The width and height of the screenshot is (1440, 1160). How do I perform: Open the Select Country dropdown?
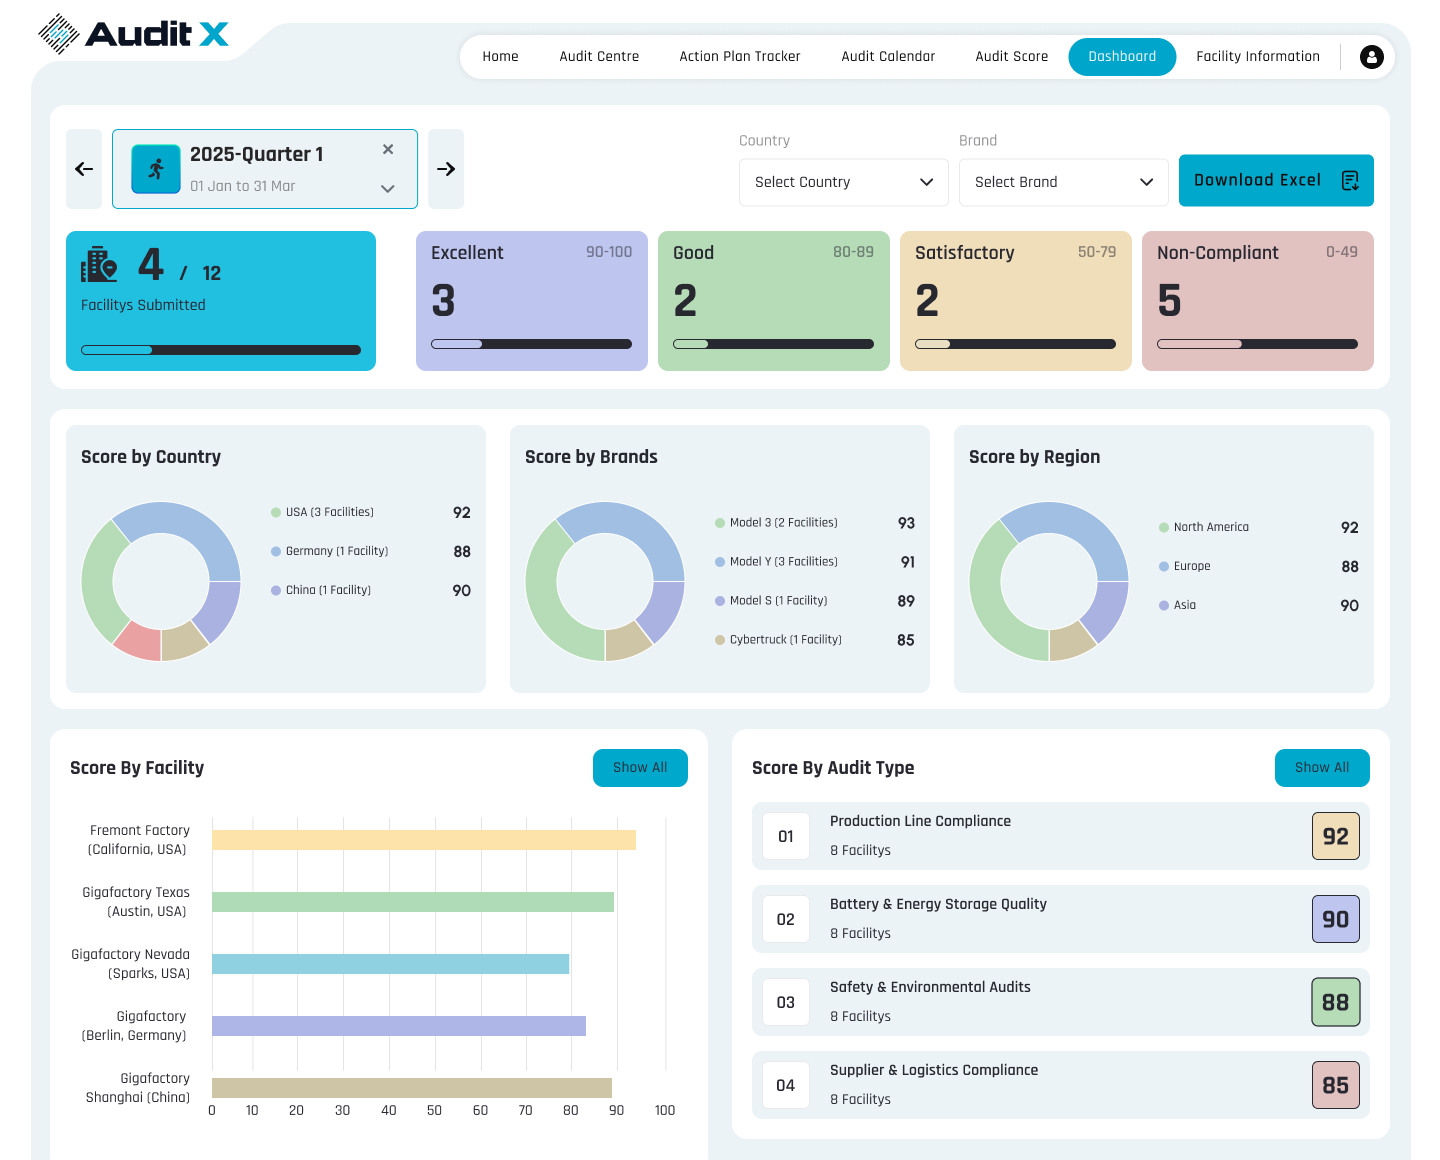[x=843, y=182]
